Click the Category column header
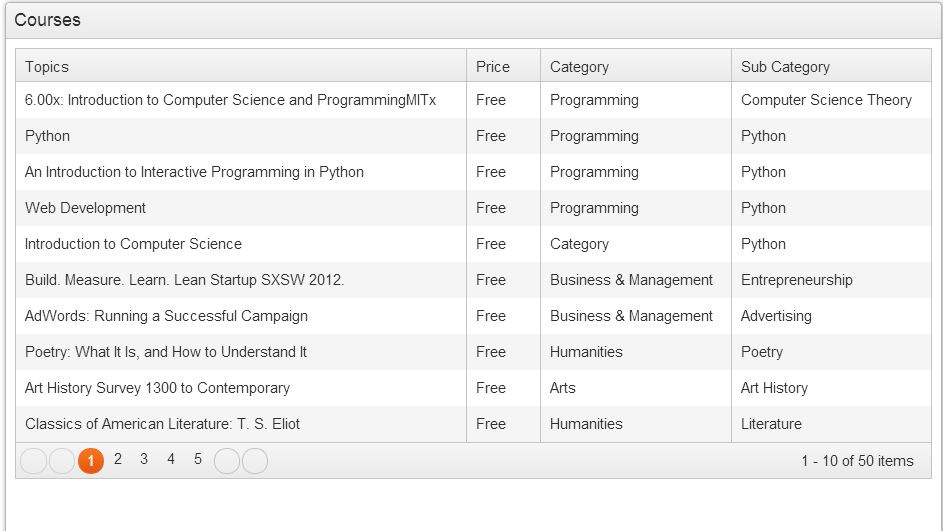The height and width of the screenshot is (531, 943). tap(579, 67)
